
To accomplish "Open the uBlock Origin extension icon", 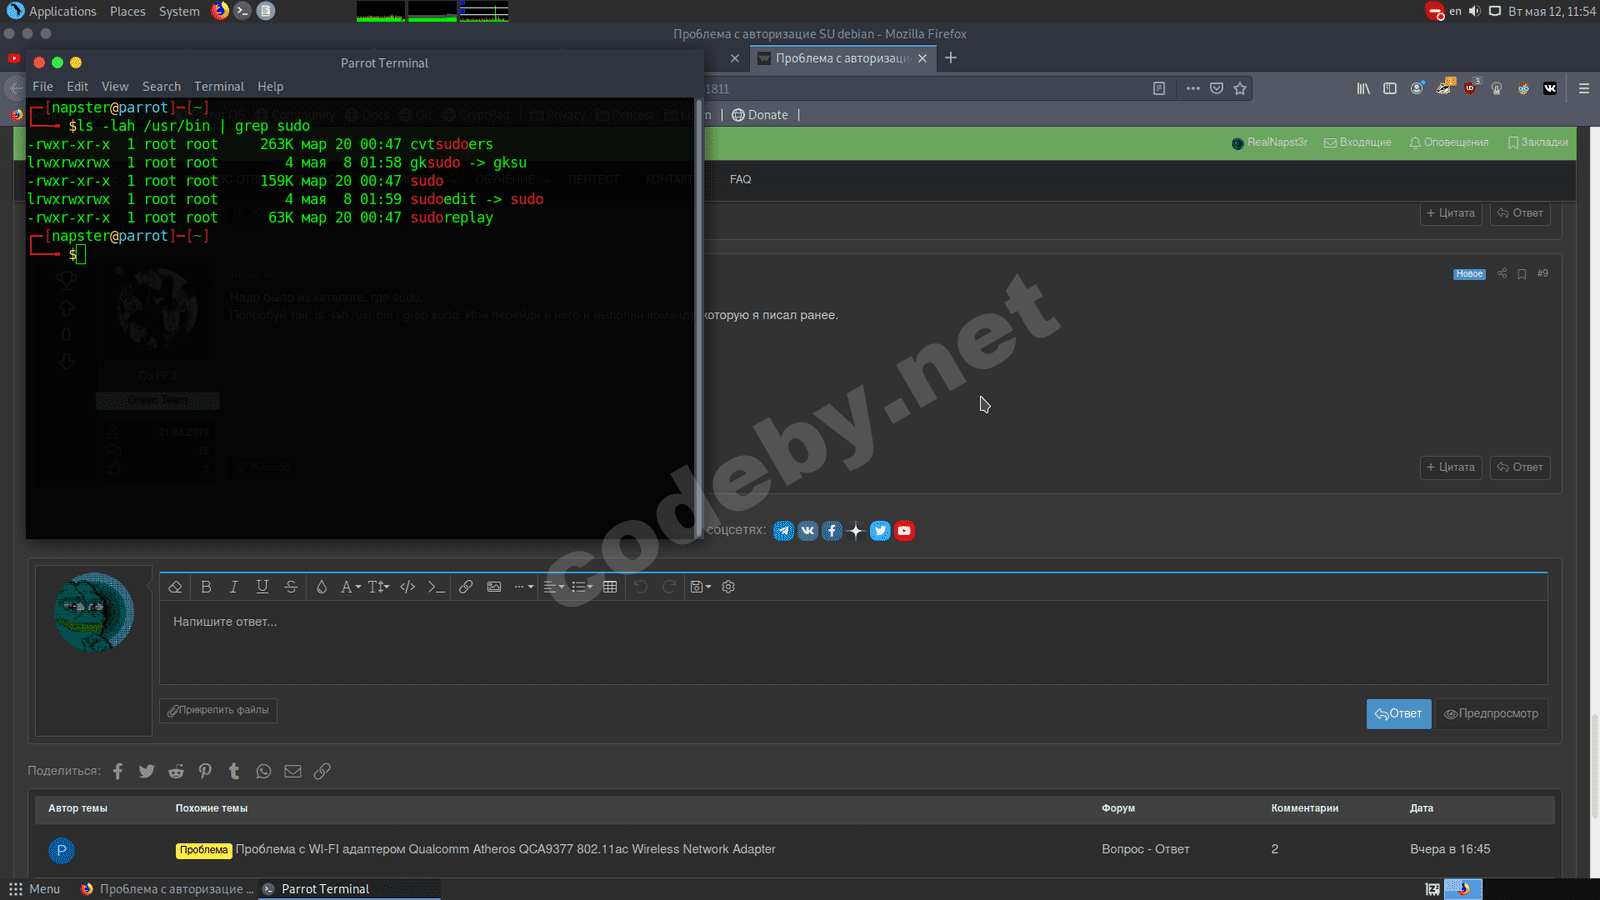I will 1470,88.
